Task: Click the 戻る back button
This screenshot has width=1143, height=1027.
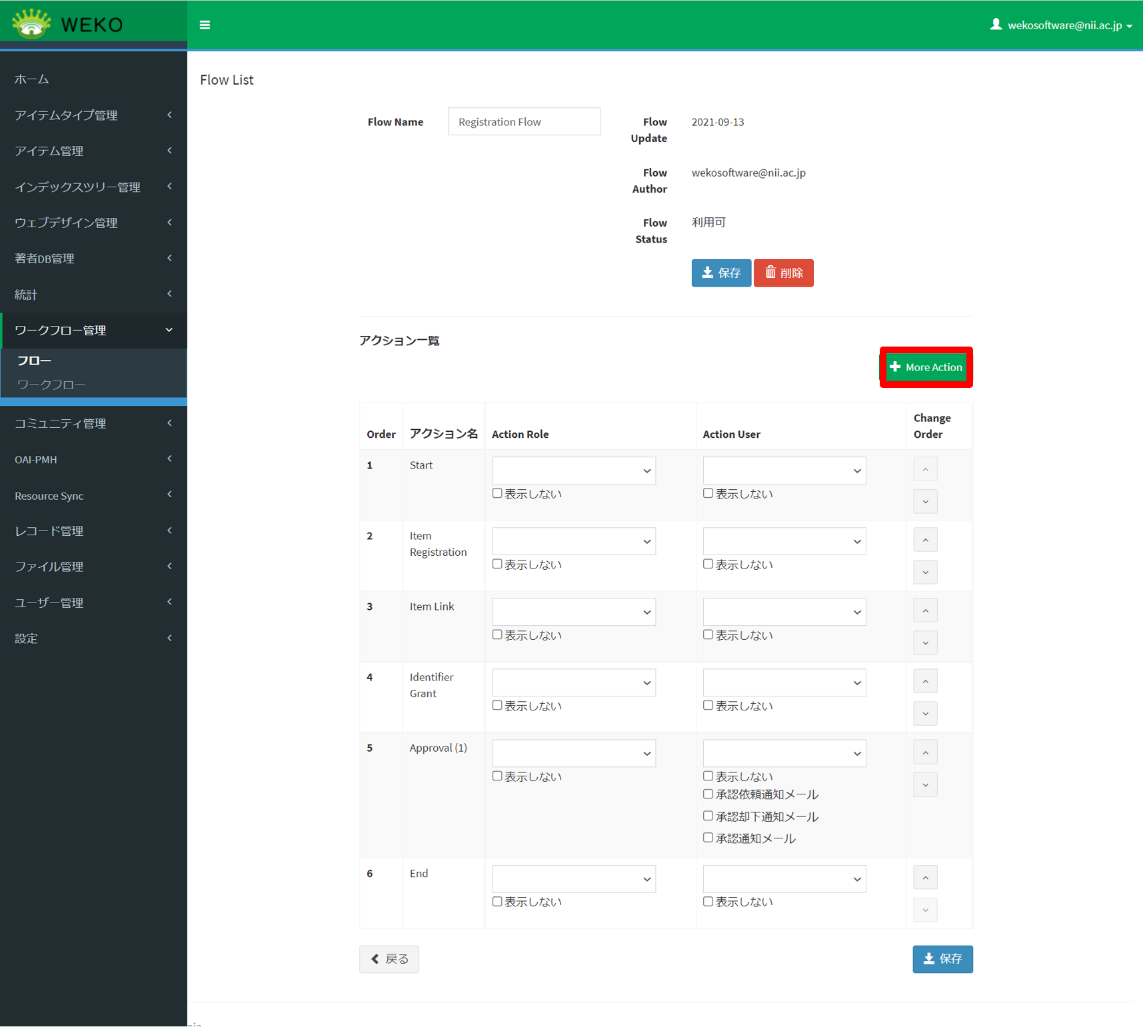Action: (x=389, y=959)
